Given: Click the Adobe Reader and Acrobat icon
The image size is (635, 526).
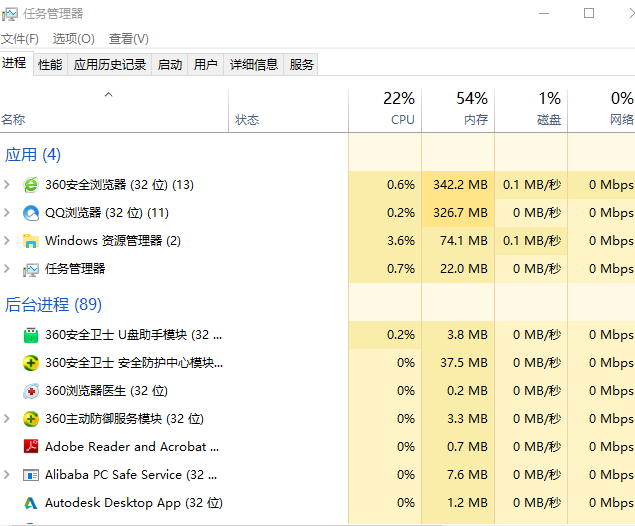Looking at the screenshot, I should click(31, 447).
